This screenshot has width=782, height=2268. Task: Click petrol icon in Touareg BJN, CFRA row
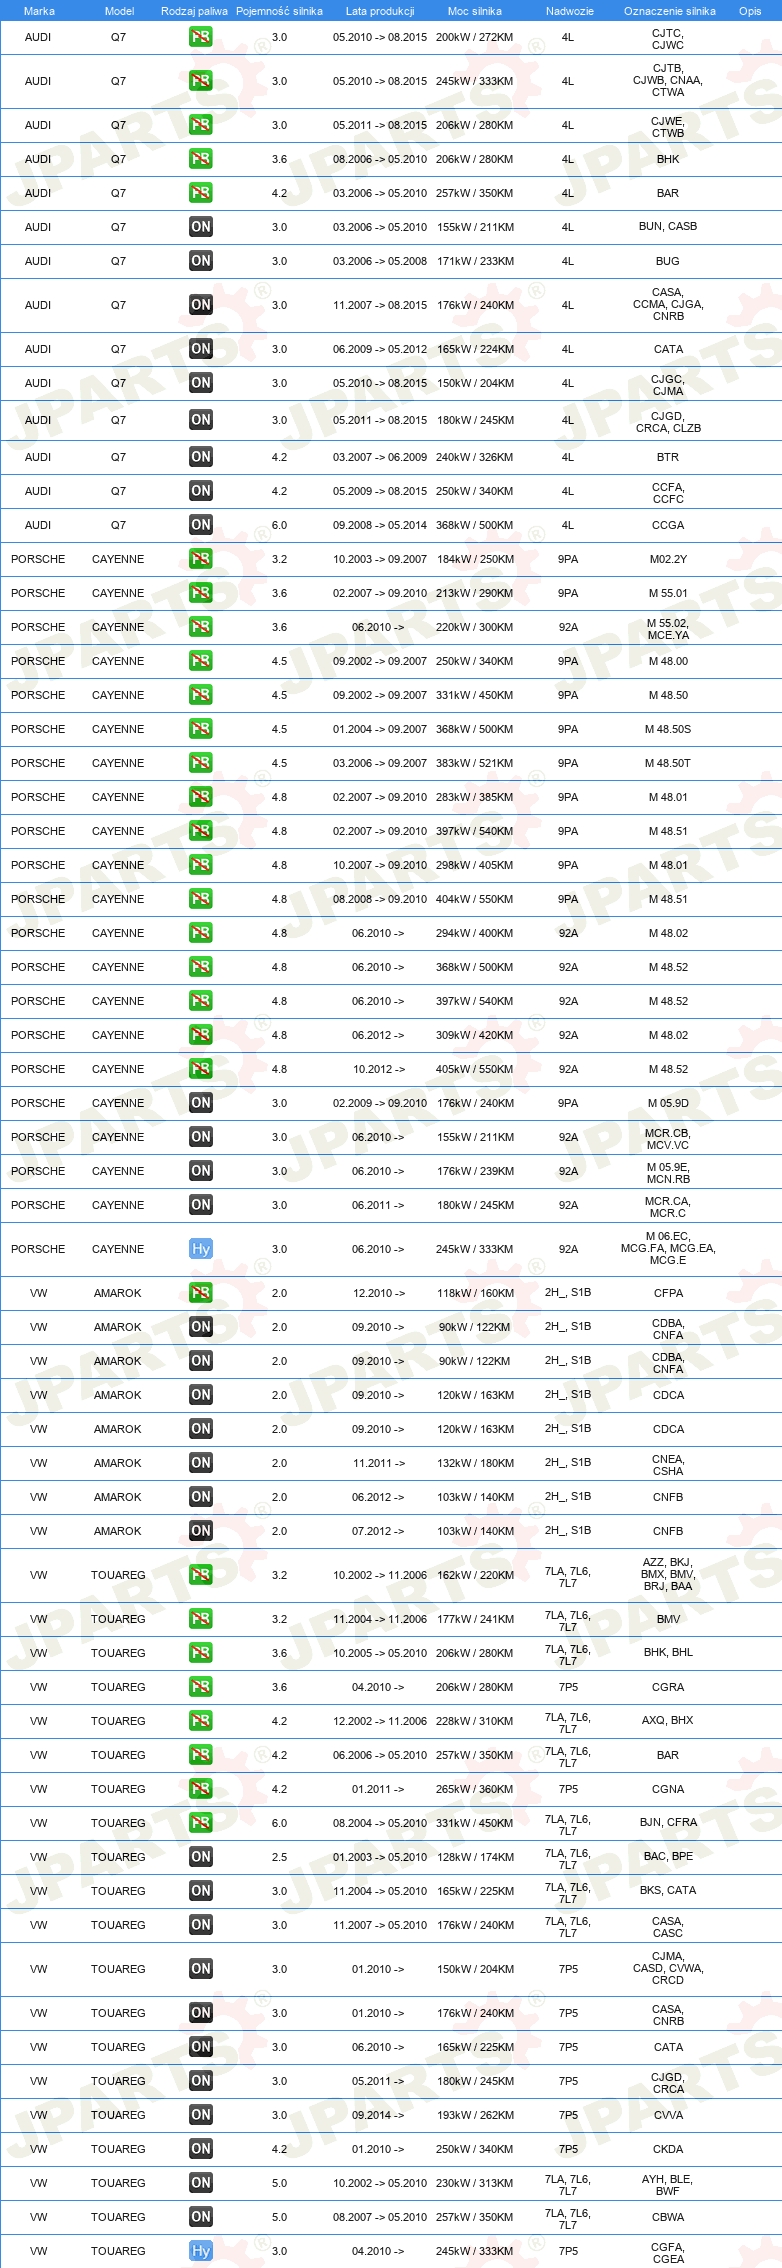point(201,1823)
